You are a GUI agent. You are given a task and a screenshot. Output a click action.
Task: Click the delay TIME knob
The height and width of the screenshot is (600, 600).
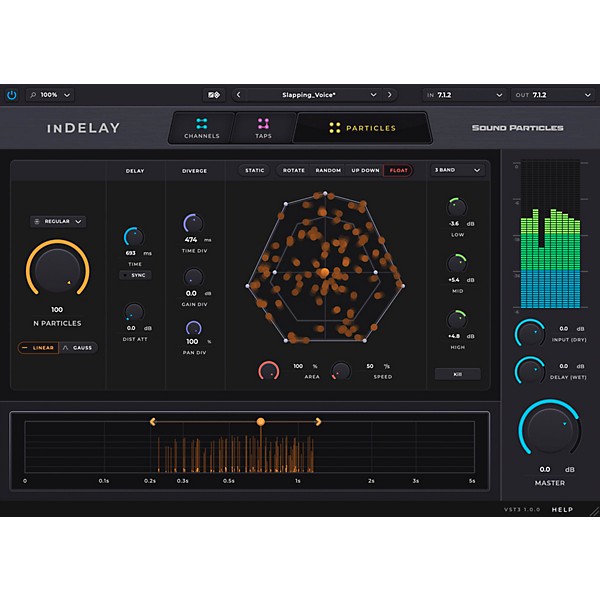coord(134,237)
